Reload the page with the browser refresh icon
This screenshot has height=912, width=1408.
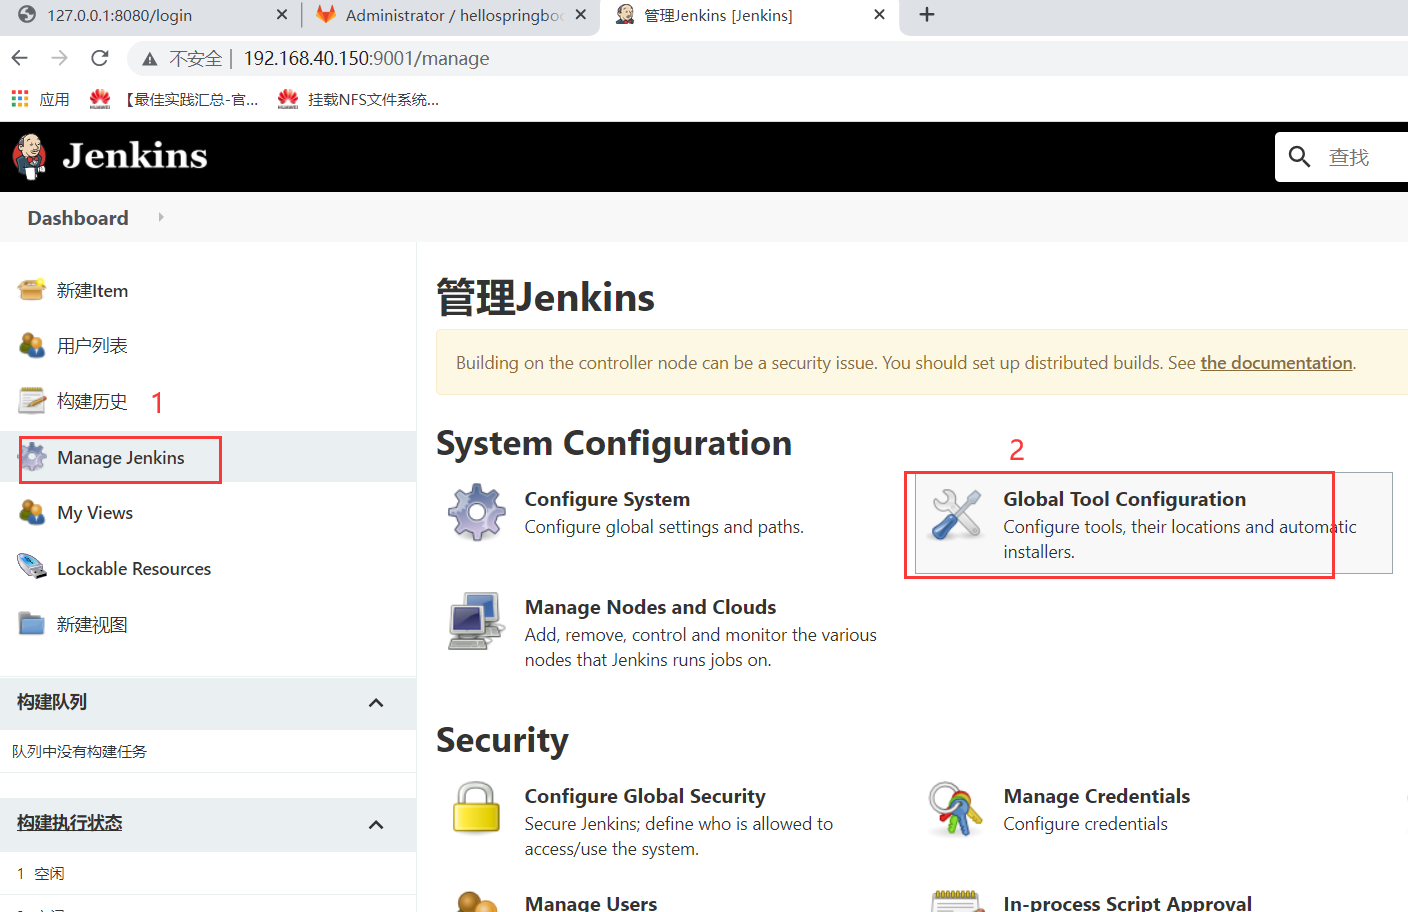click(x=100, y=58)
